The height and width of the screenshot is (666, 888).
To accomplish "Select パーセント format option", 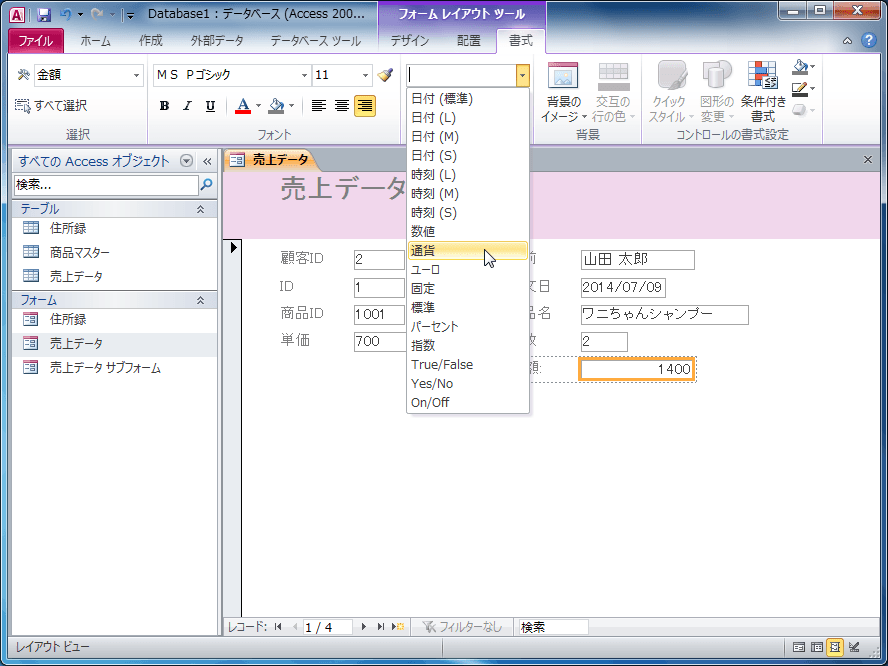I will pos(468,326).
